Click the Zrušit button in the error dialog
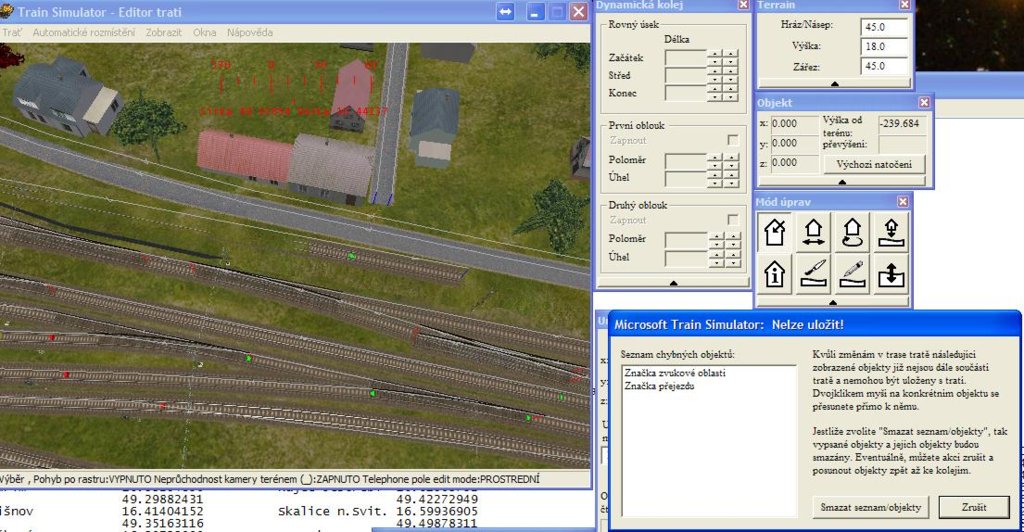 (x=974, y=507)
